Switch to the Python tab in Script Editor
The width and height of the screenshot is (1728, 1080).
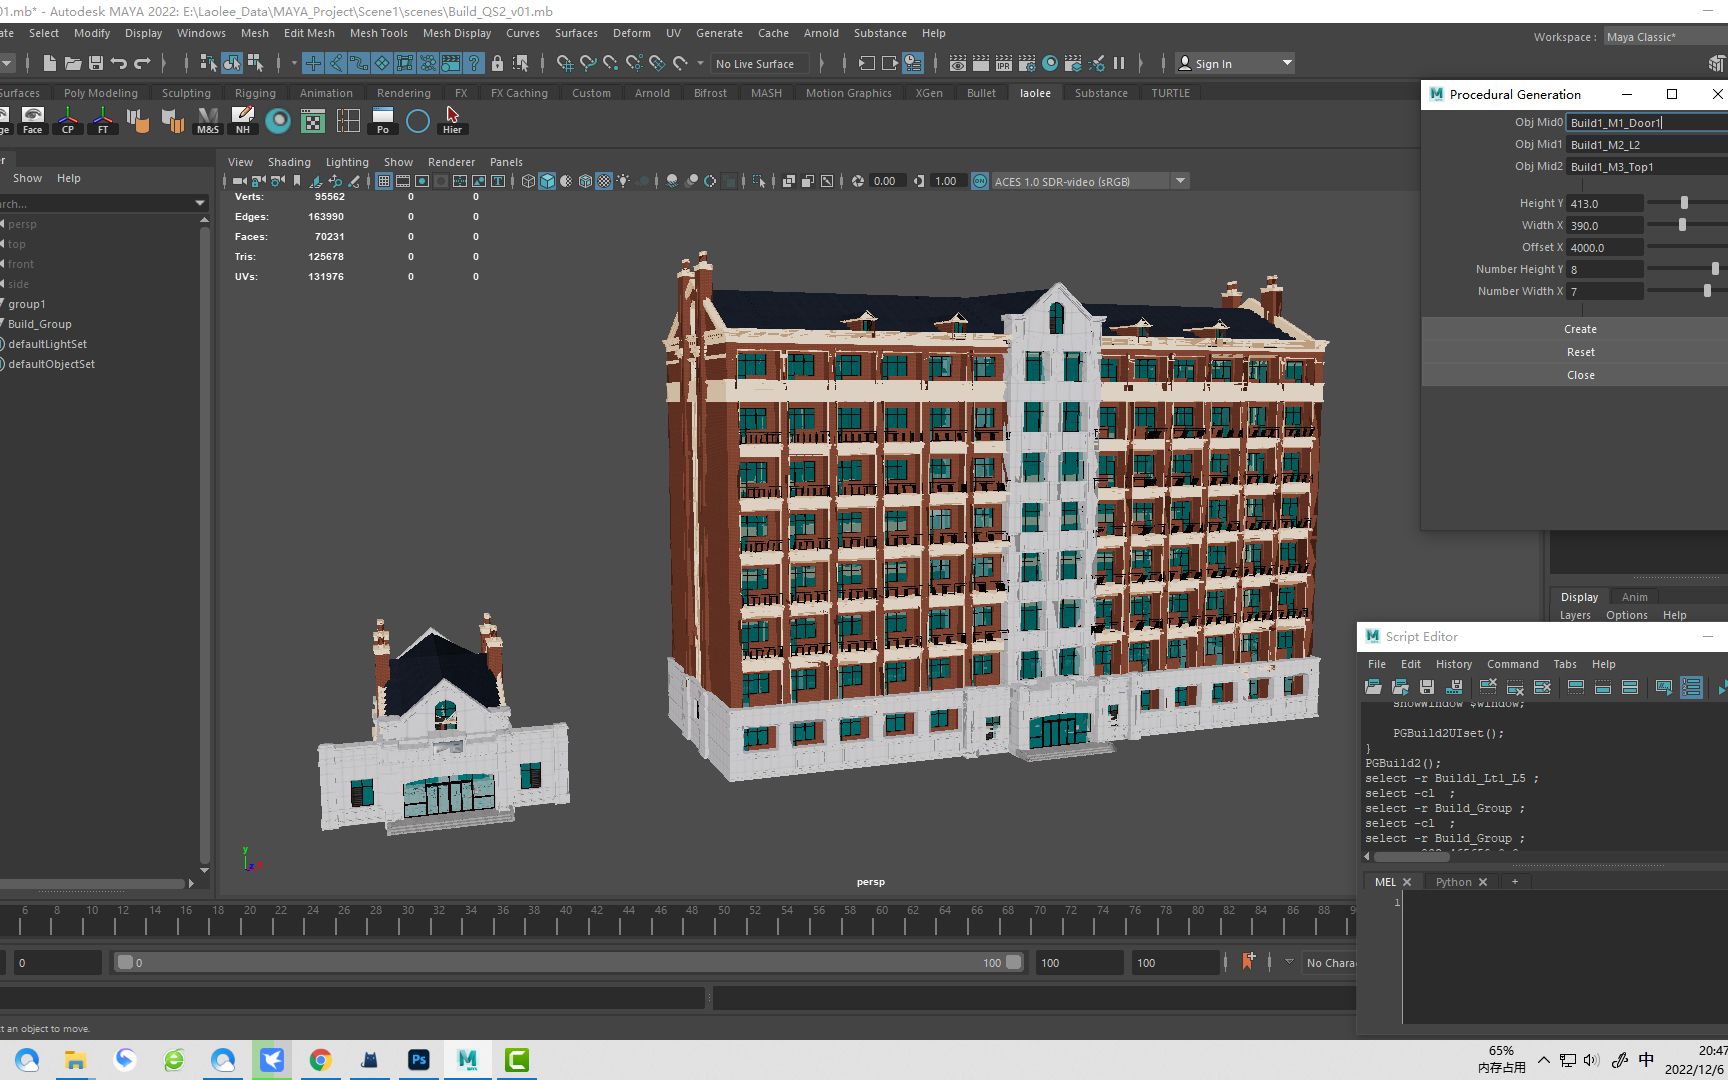[x=1453, y=882]
